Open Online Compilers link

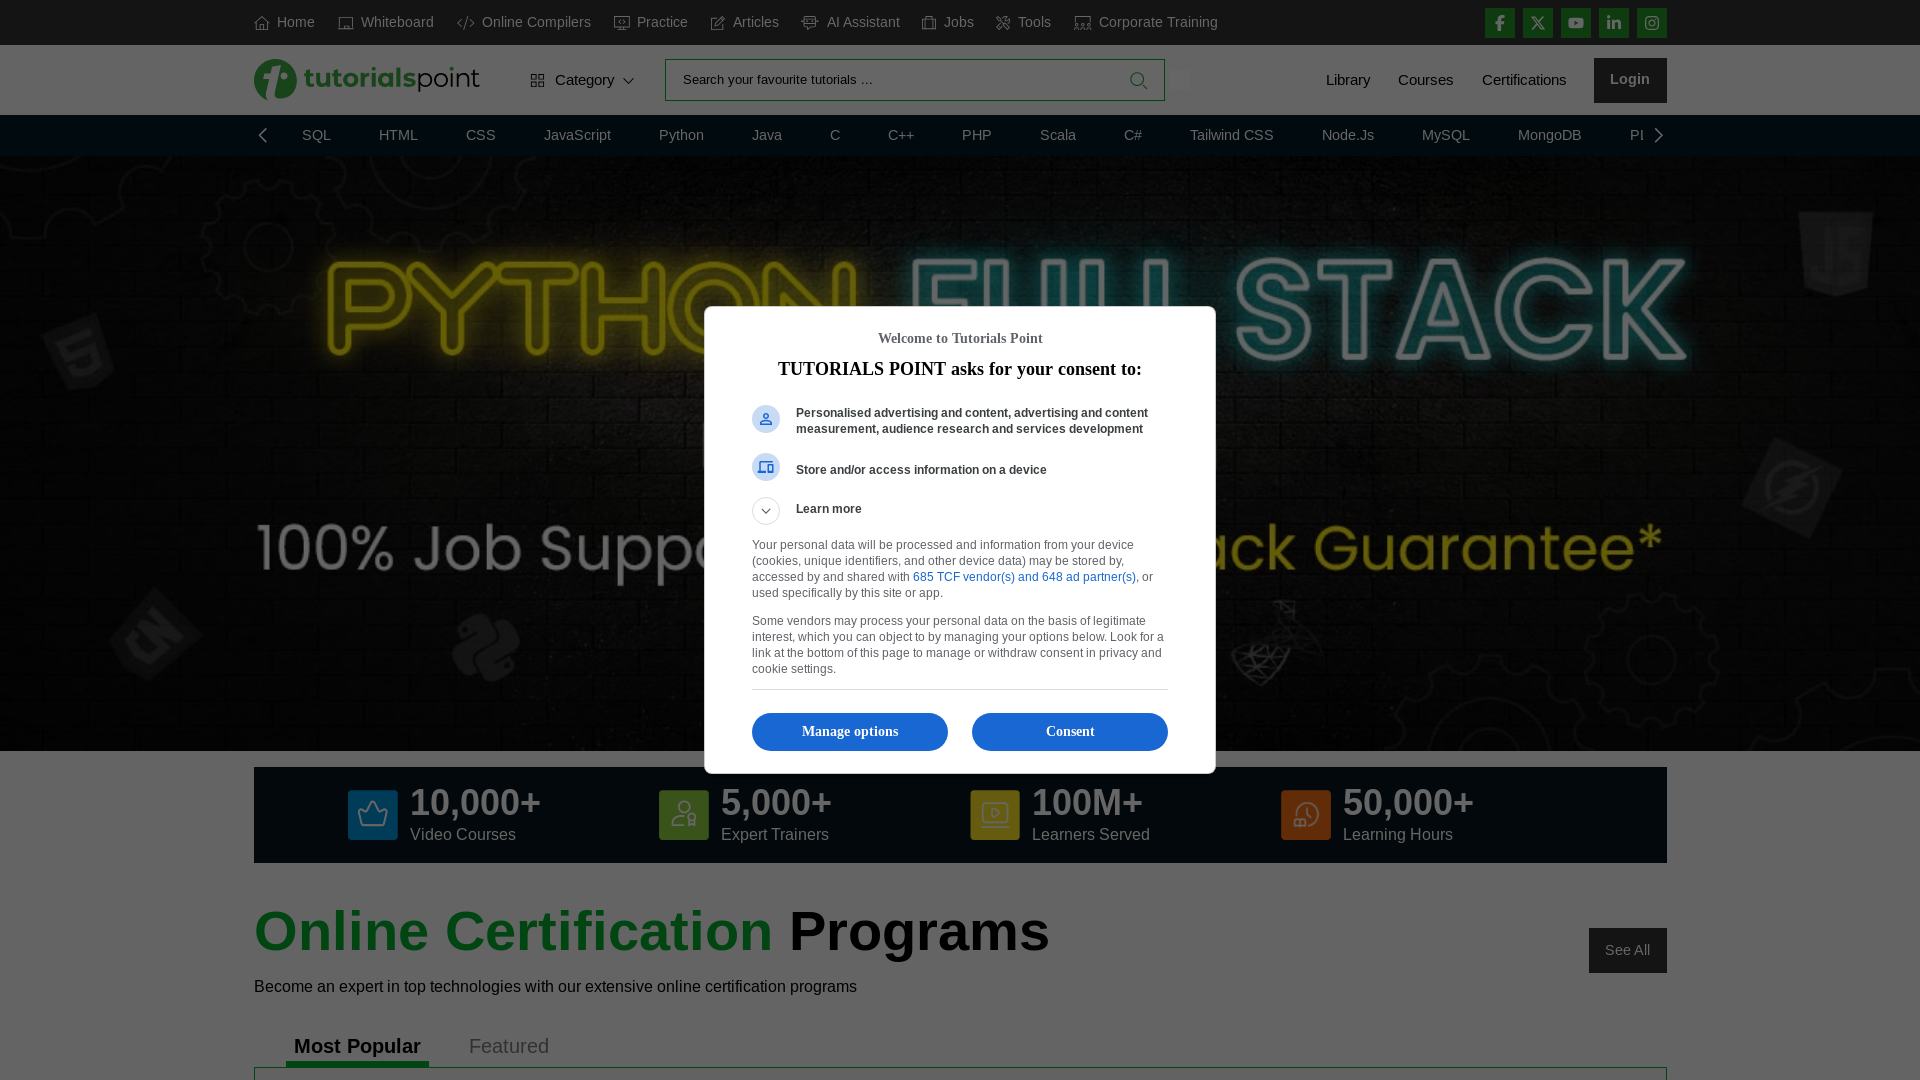[524, 22]
